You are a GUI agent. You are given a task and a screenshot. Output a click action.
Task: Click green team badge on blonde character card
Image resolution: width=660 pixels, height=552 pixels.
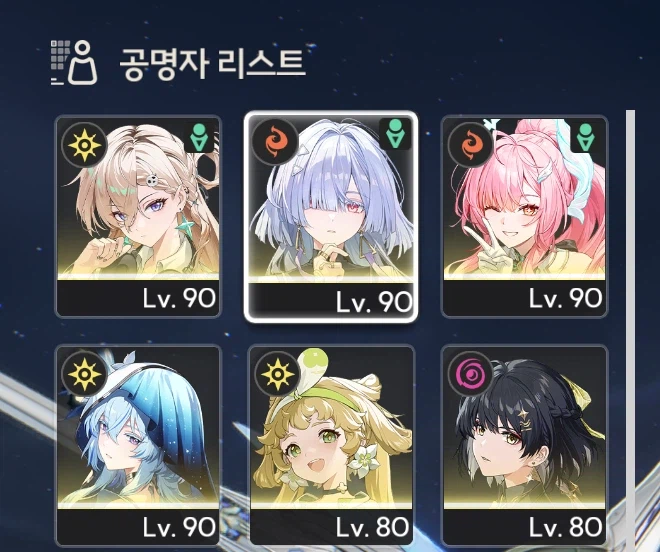coord(199,137)
